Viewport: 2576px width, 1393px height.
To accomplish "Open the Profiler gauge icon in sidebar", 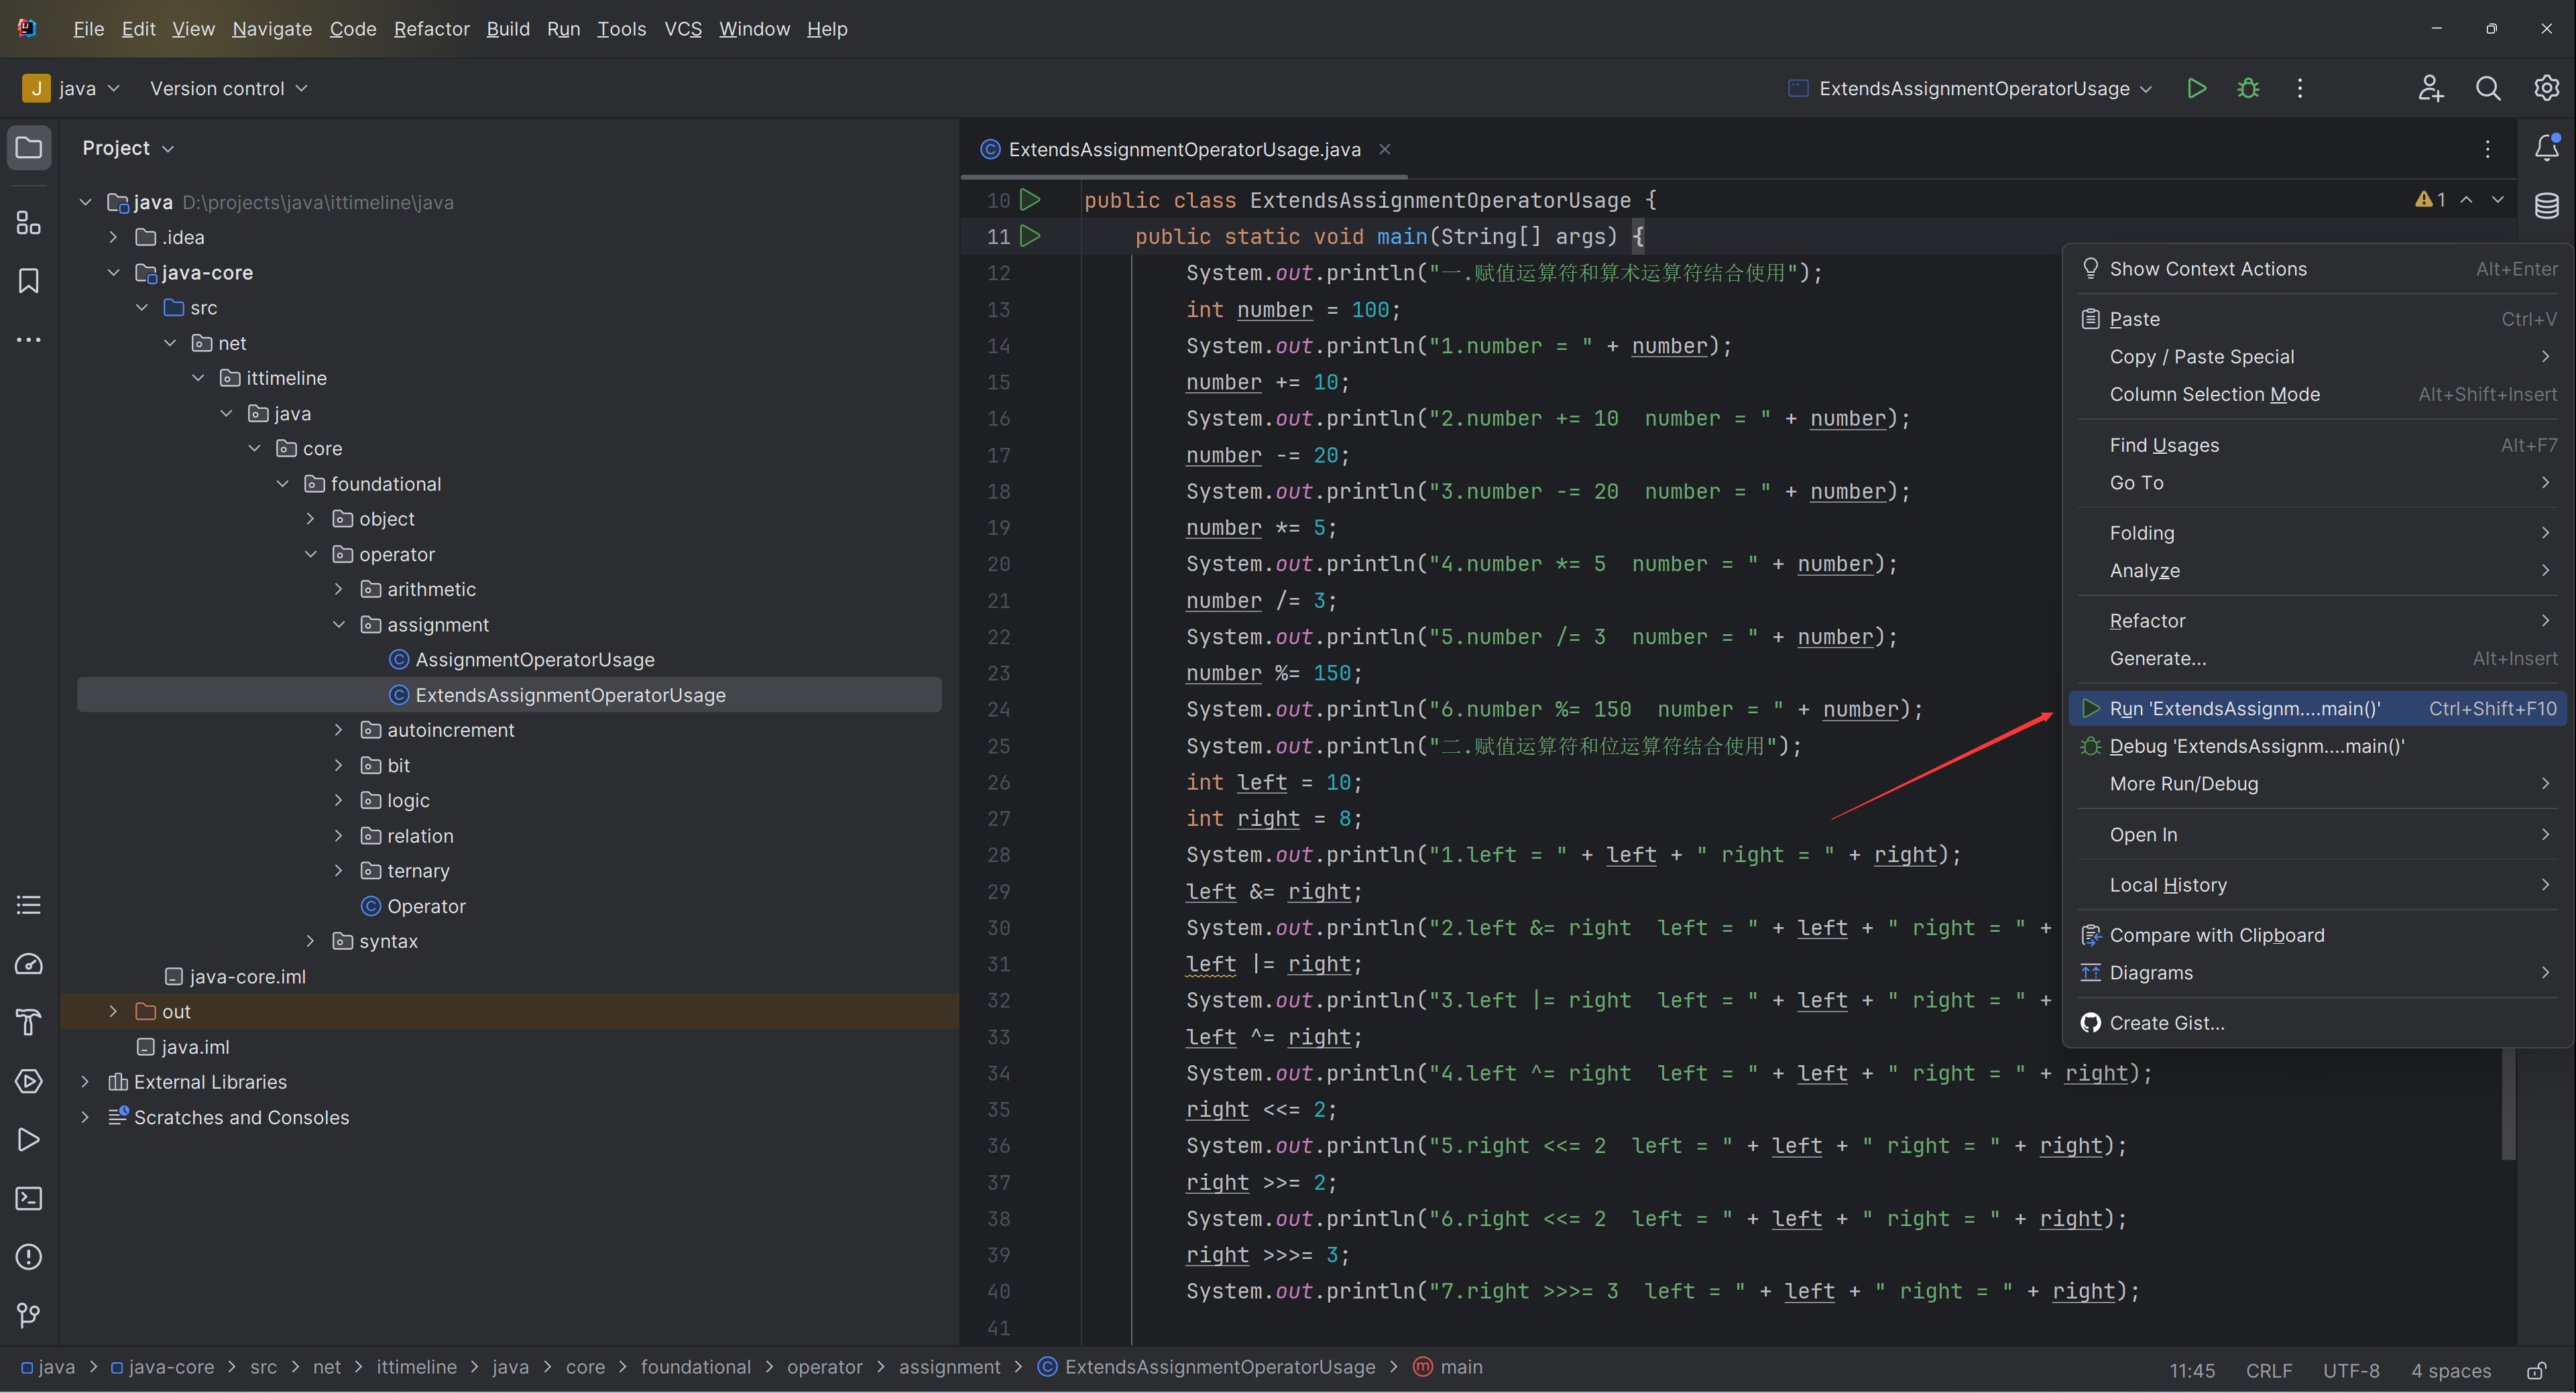I will (29, 964).
